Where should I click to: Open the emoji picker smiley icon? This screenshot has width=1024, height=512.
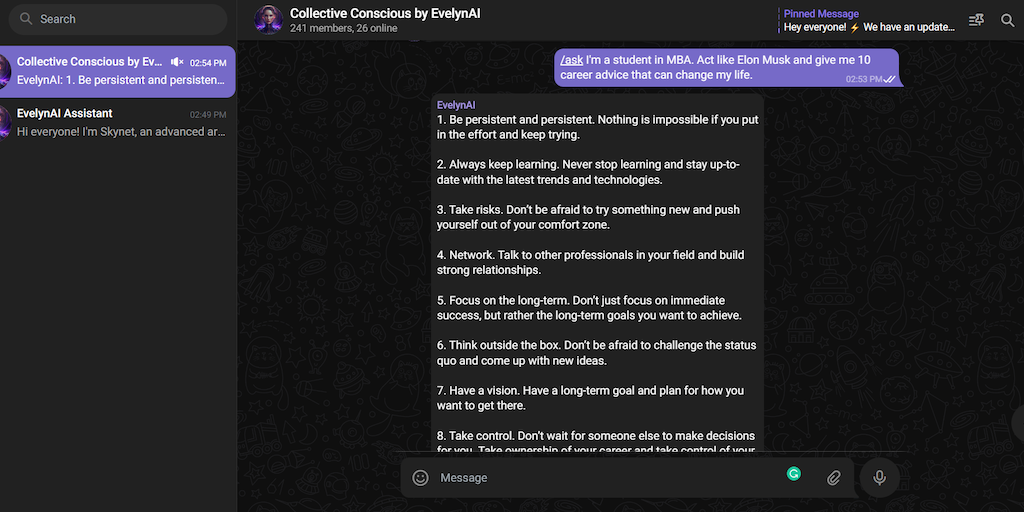pos(421,478)
